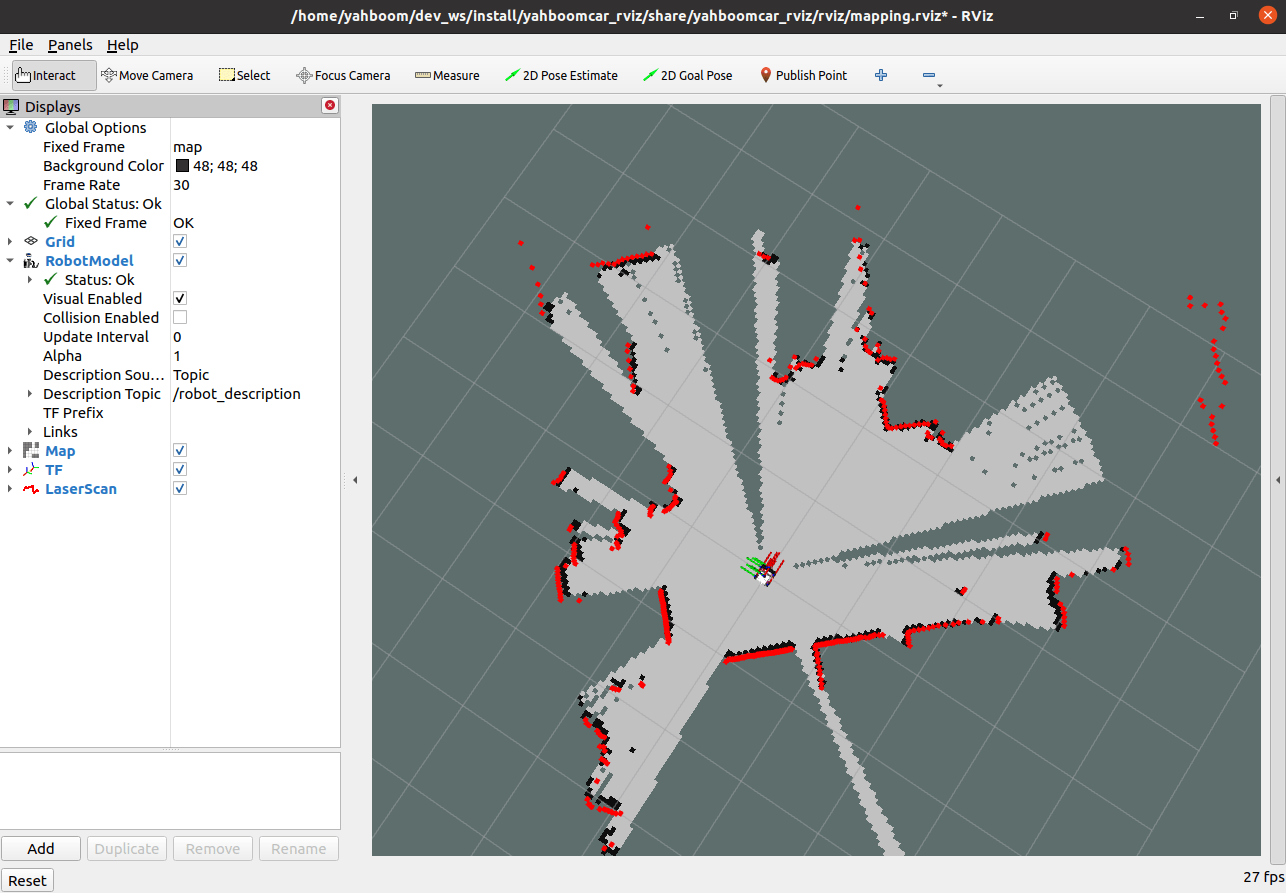The width and height of the screenshot is (1286, 893).
Task: Expand the Description Topic property
Action: (x=30, y=393)
